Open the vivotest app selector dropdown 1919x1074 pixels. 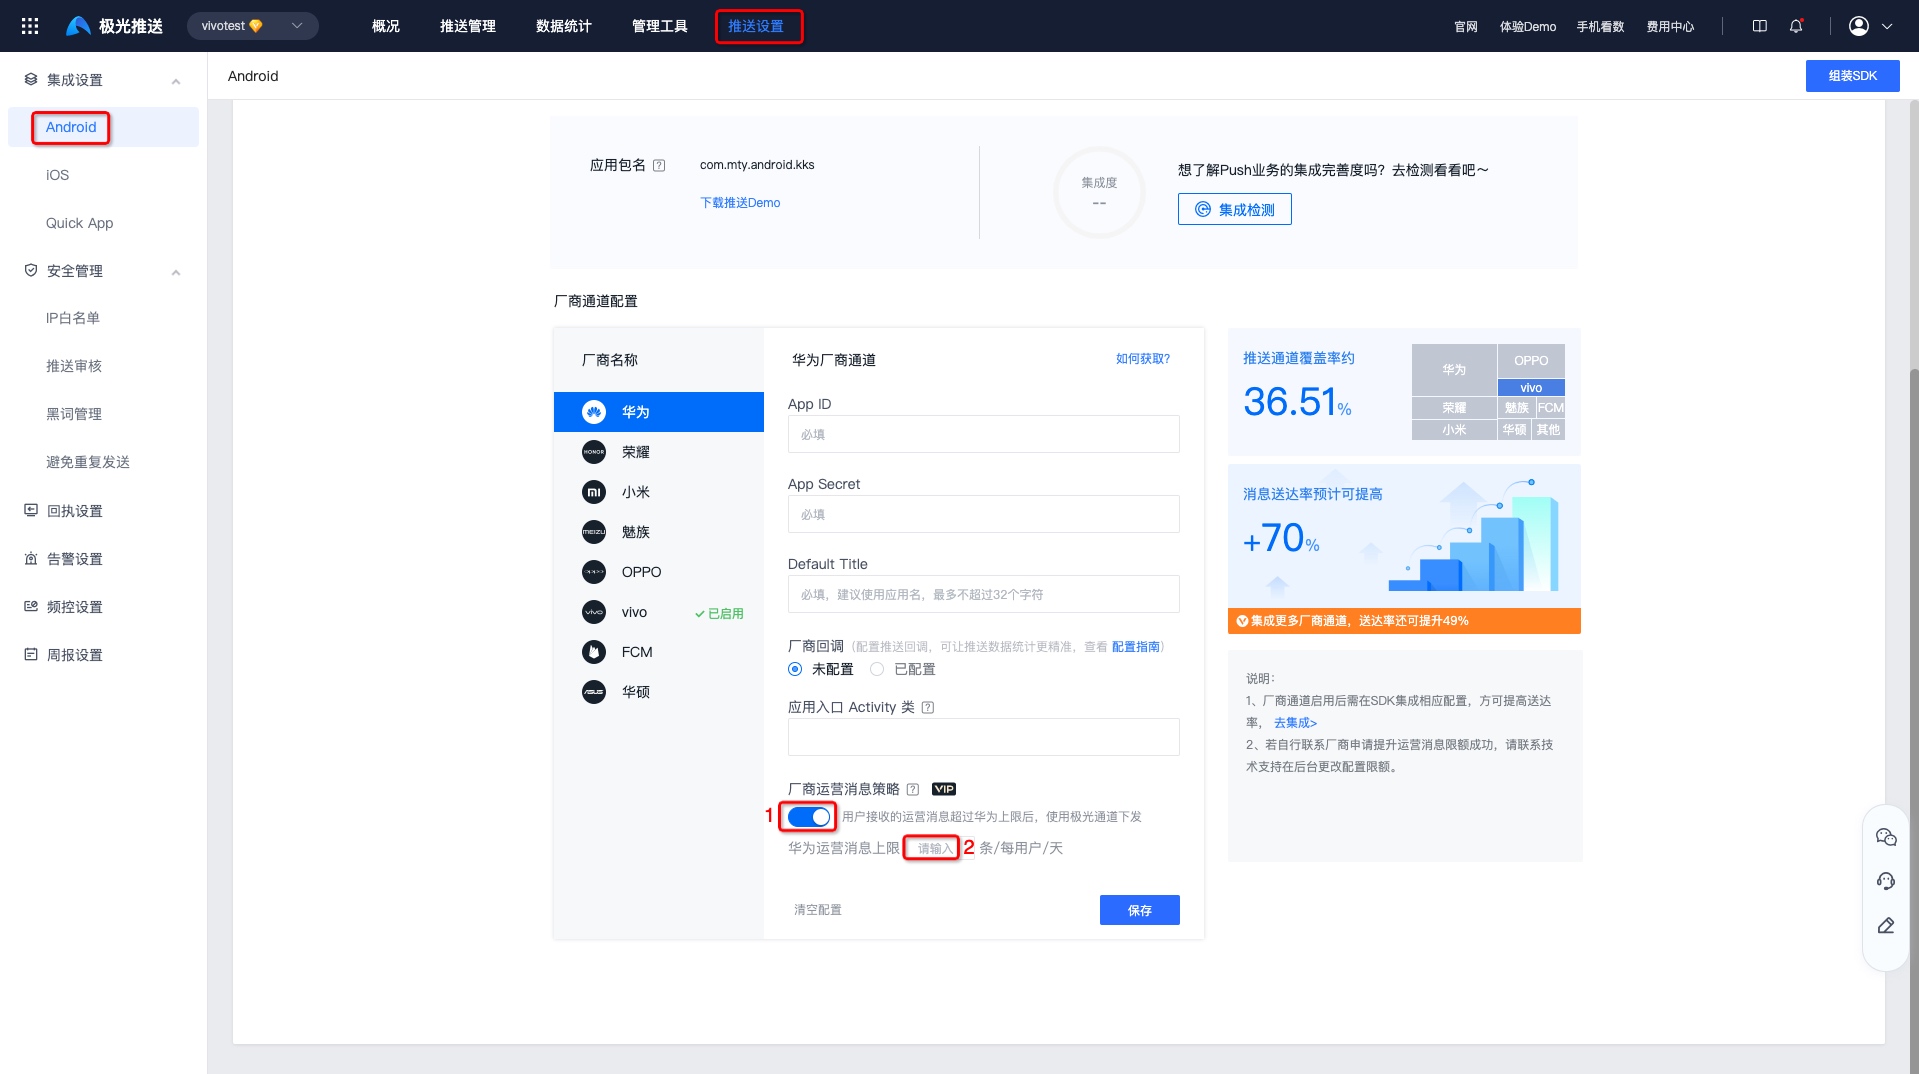pos(252,26)
